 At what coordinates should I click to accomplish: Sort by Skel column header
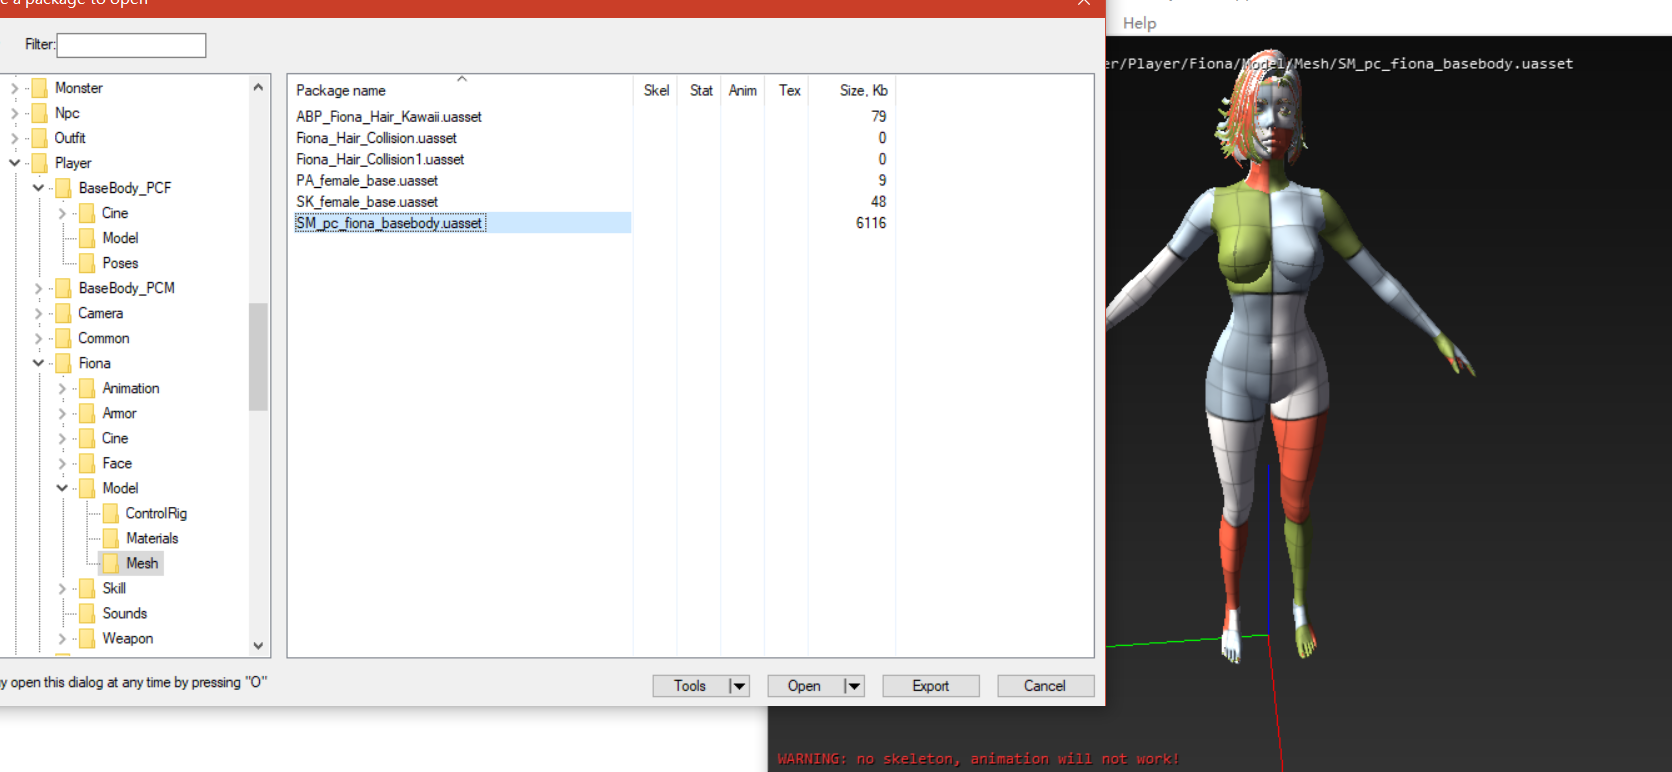click(656, 90)
